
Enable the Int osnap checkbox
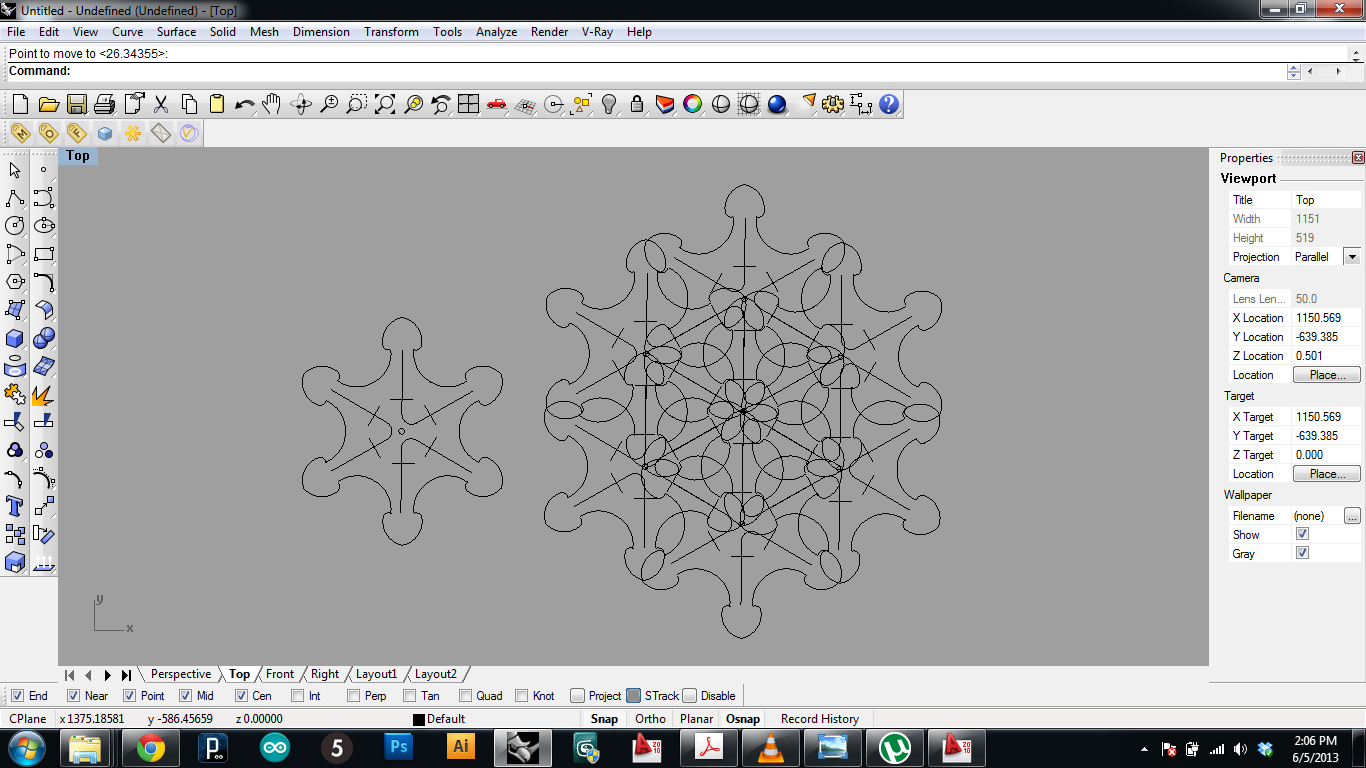(298, 696)
